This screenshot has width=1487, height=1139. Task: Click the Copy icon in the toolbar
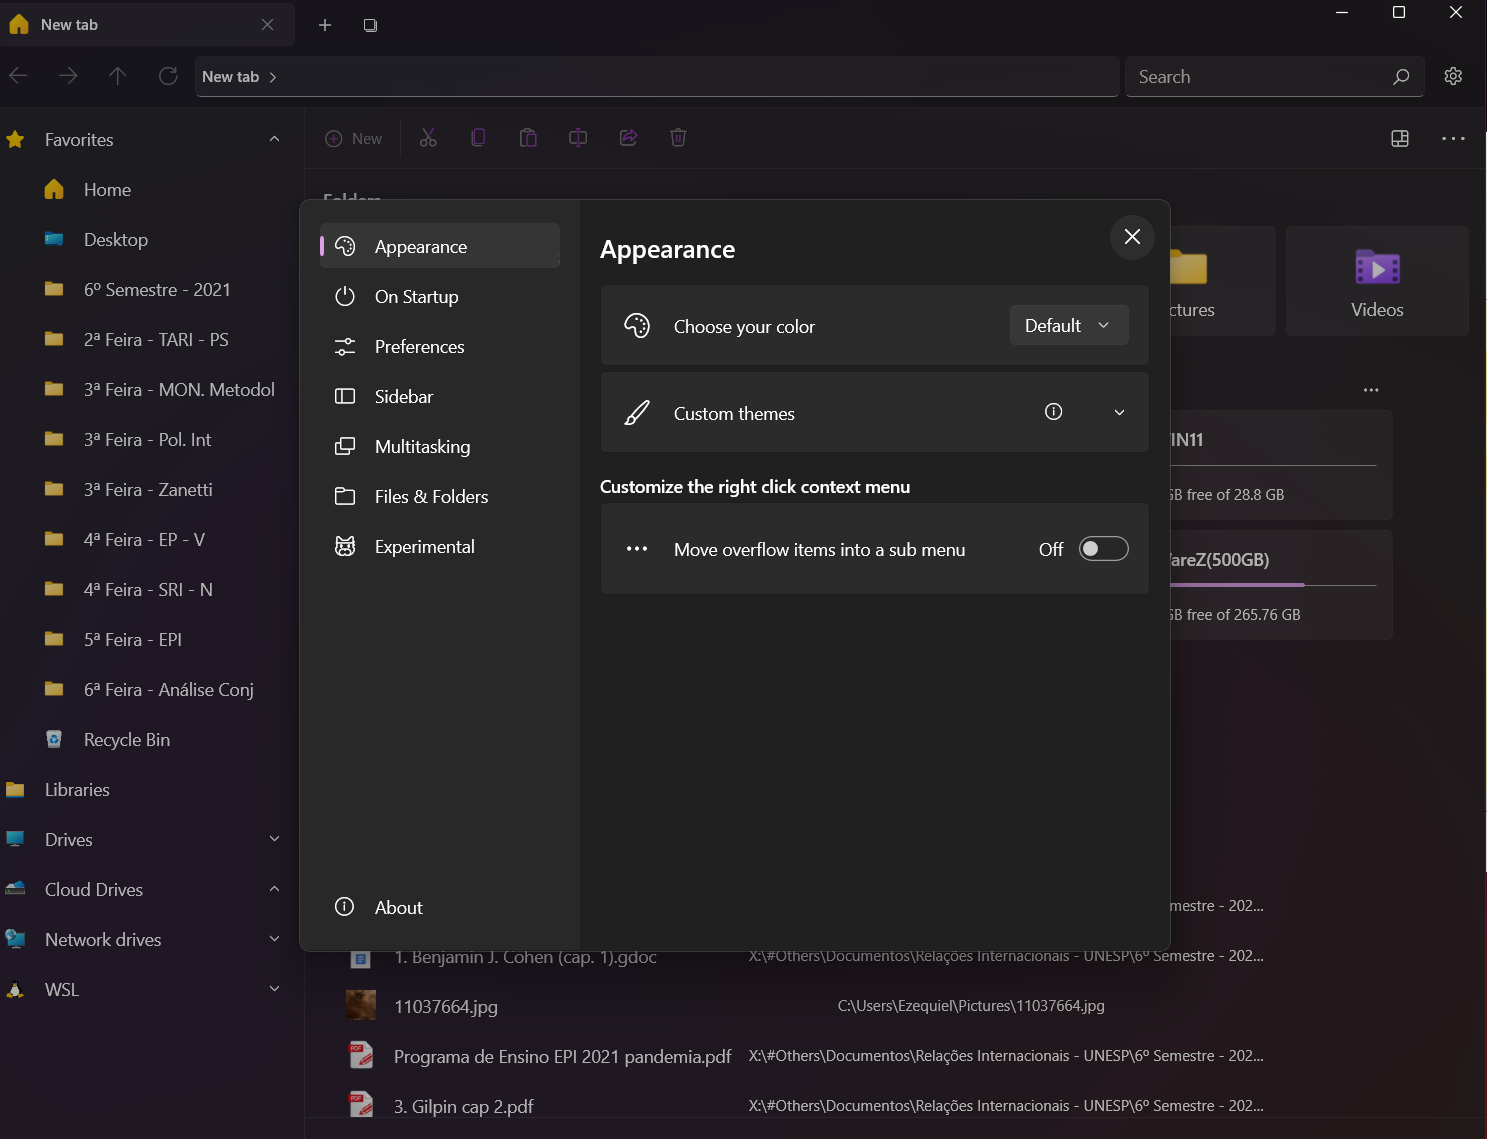tap(478, 137)
